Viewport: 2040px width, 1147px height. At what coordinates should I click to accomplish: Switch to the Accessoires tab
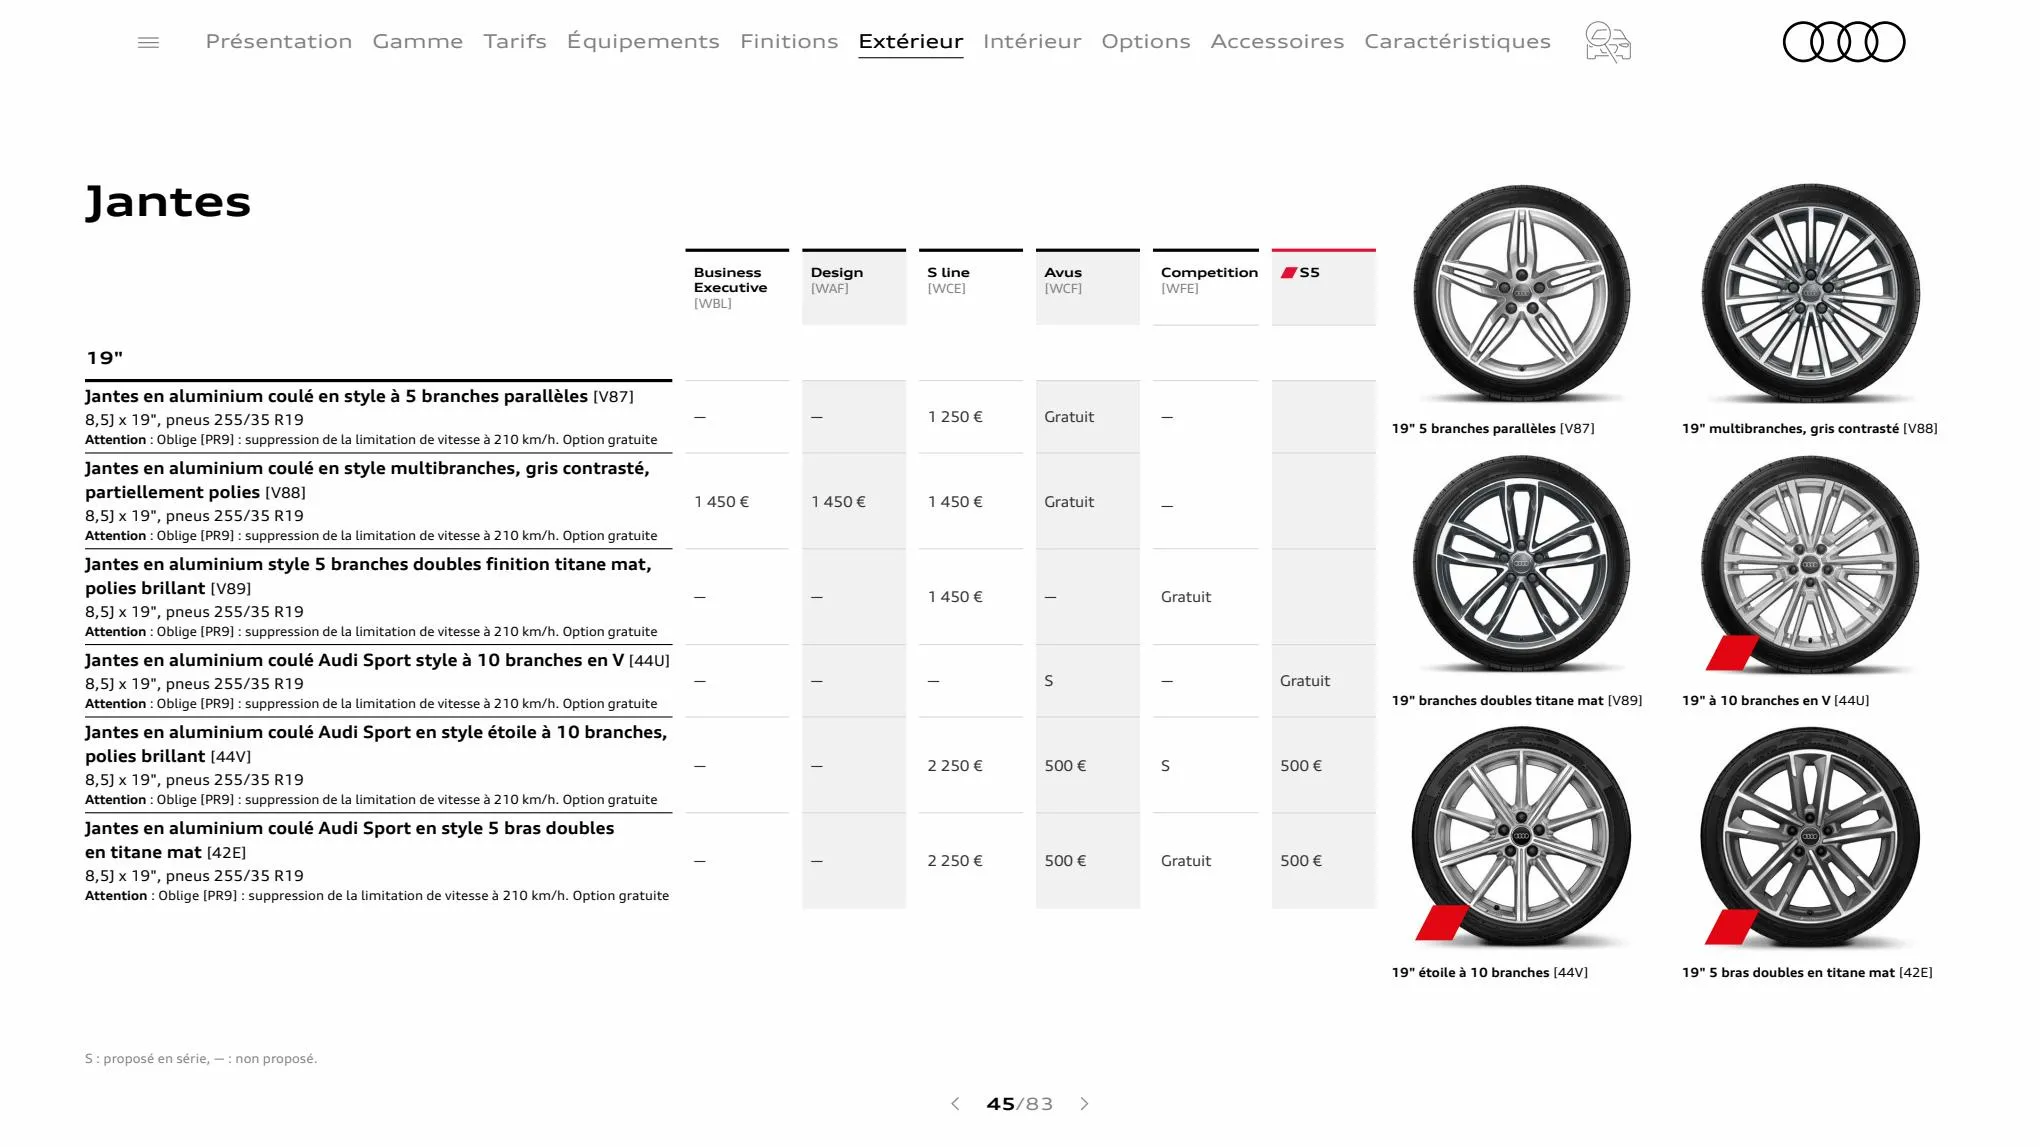click(1277, 41)
